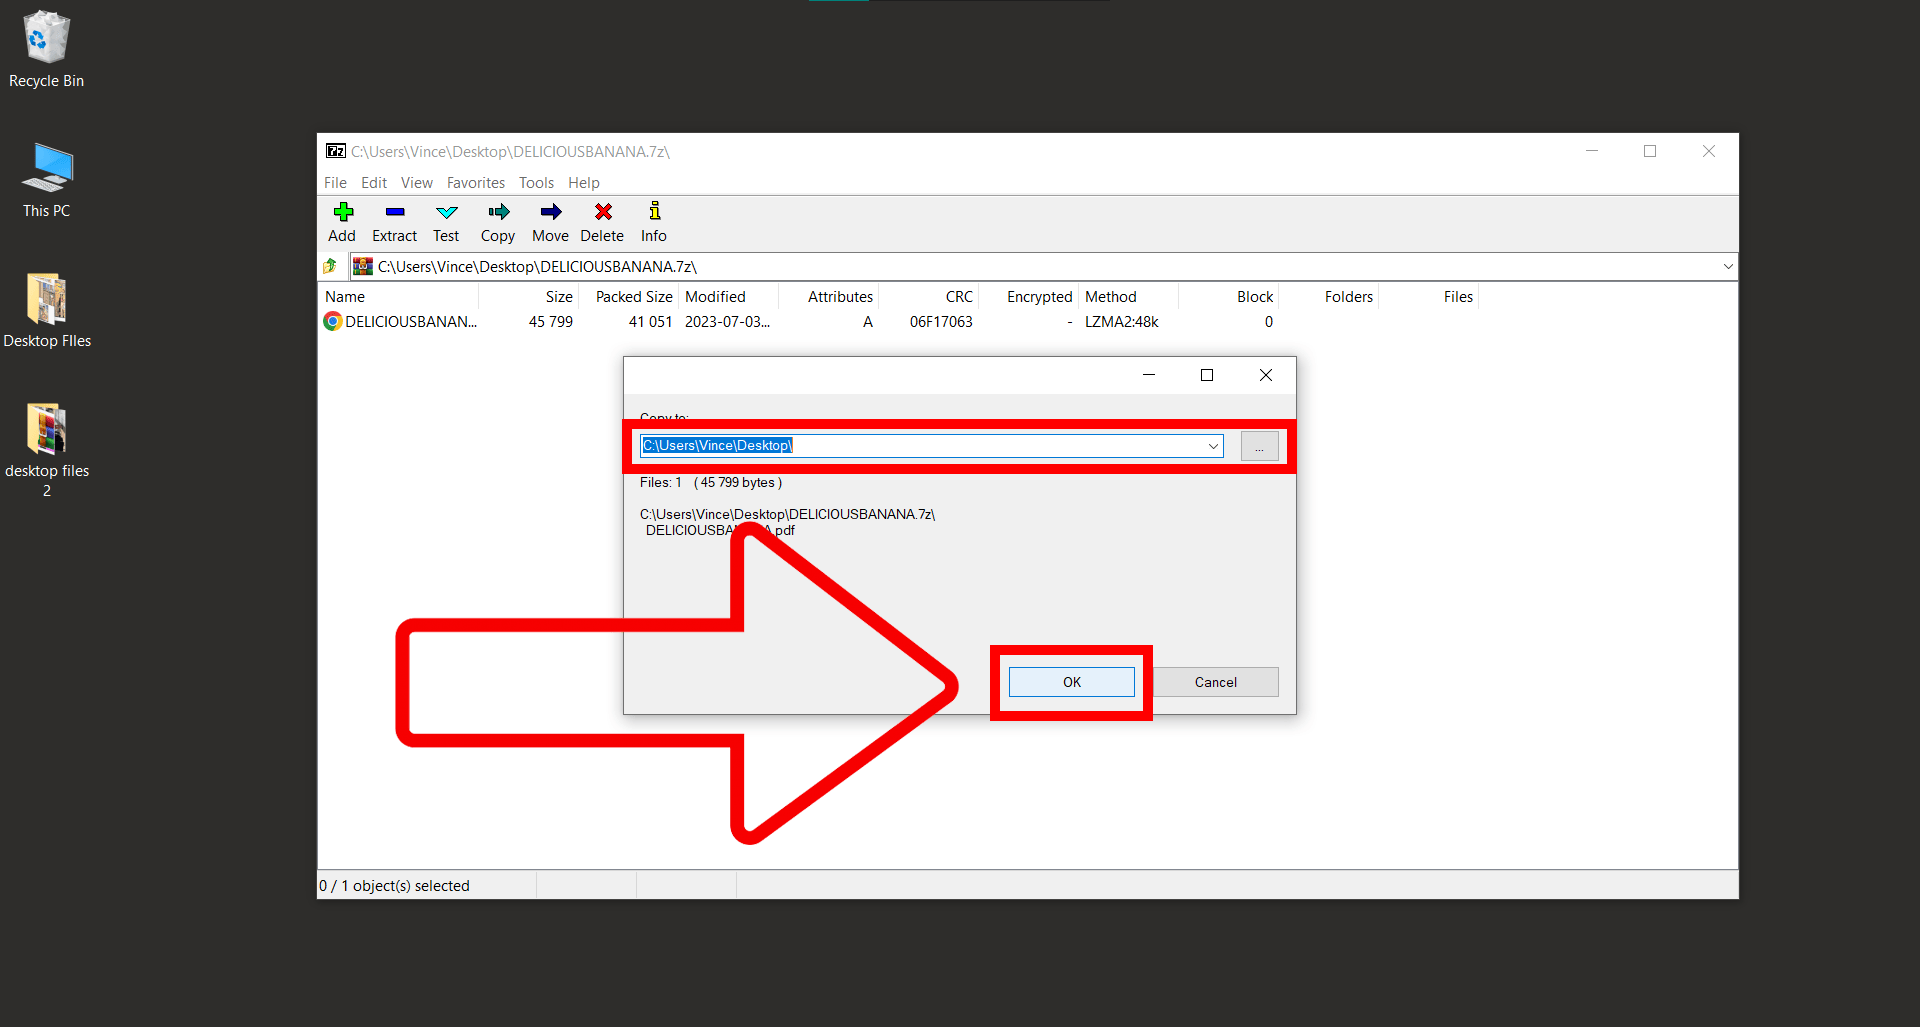The height and width of the screenshot is (1027, 1920).
Task: Dismiss the dialog with Cancel
Action: pos(1215,681)
